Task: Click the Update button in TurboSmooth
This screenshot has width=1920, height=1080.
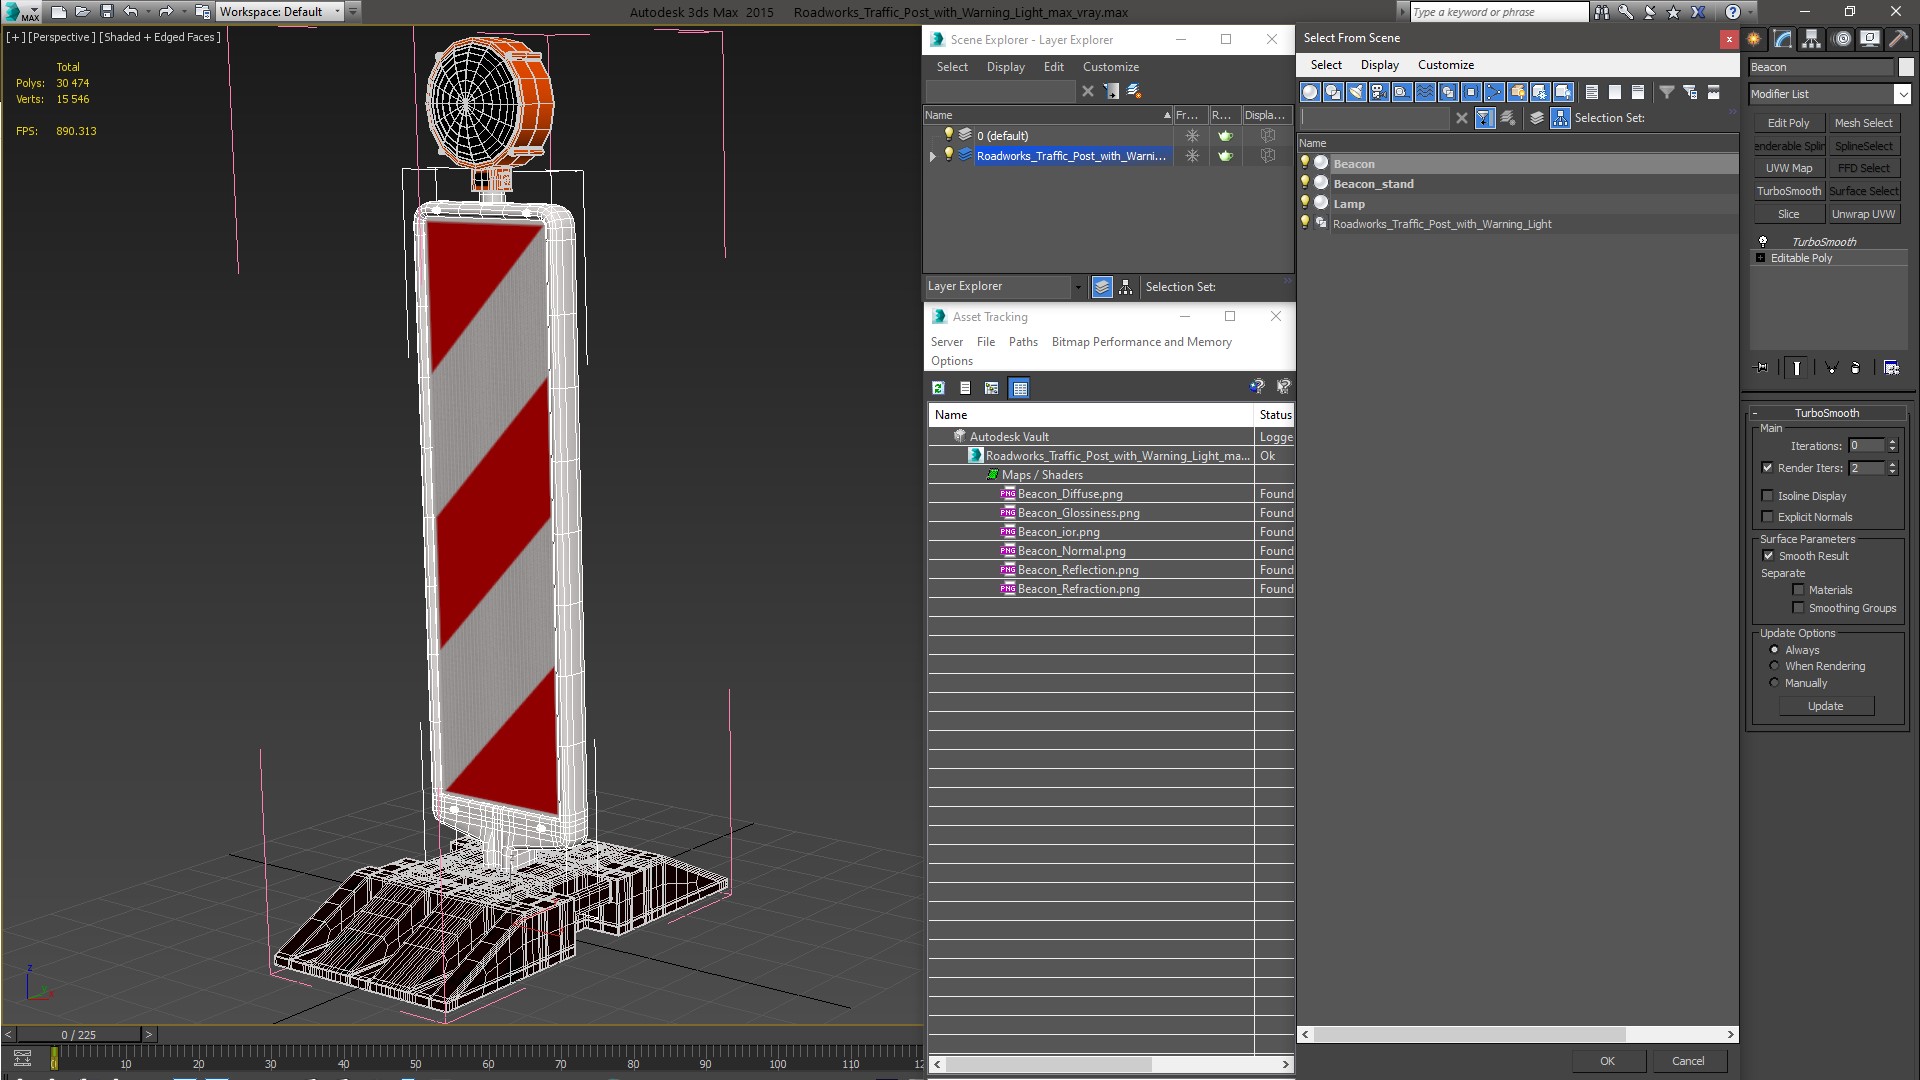Action: coord(1826,706)
